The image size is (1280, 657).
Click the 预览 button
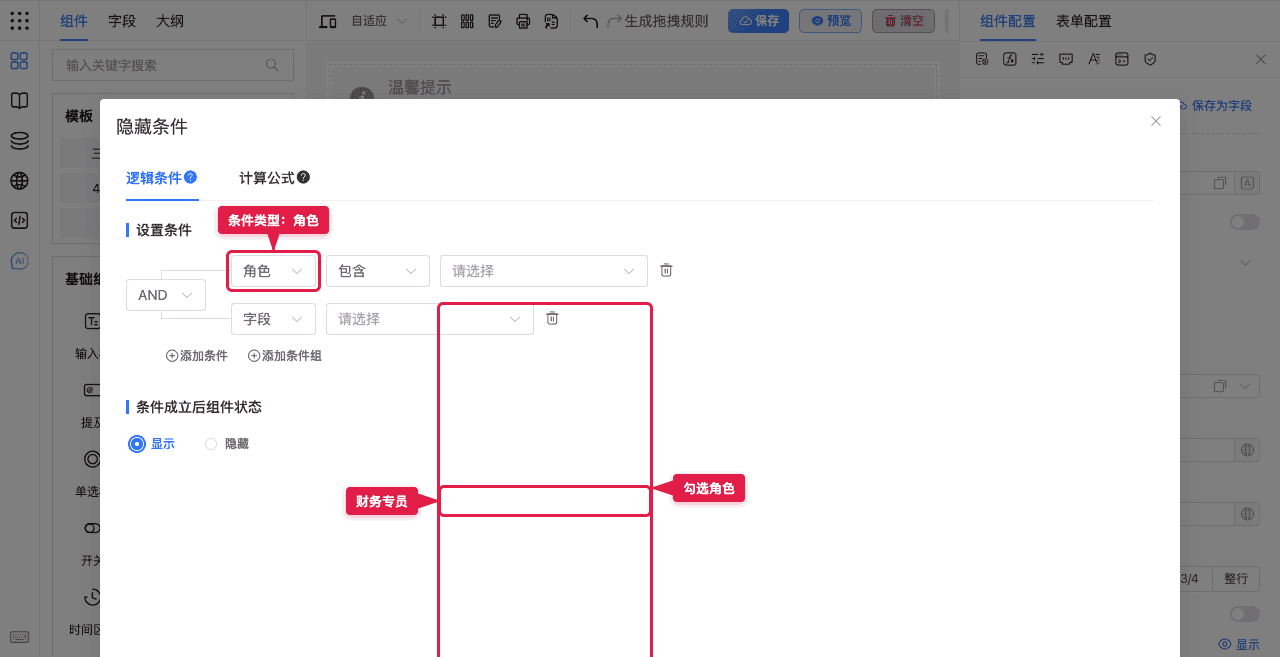coord(830,21)
